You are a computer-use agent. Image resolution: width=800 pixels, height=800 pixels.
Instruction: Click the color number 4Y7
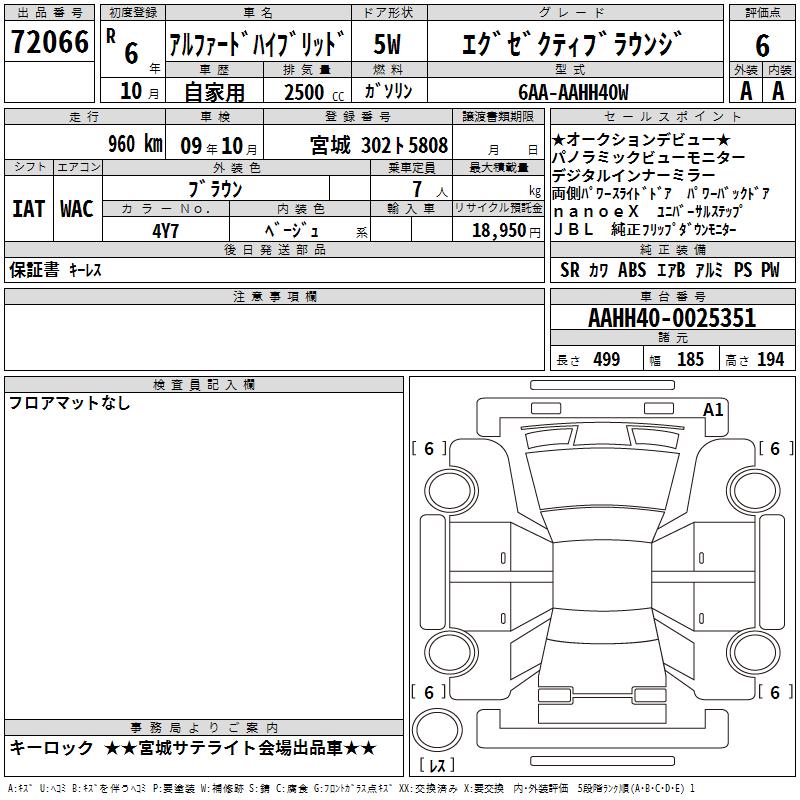coord(165,229)
